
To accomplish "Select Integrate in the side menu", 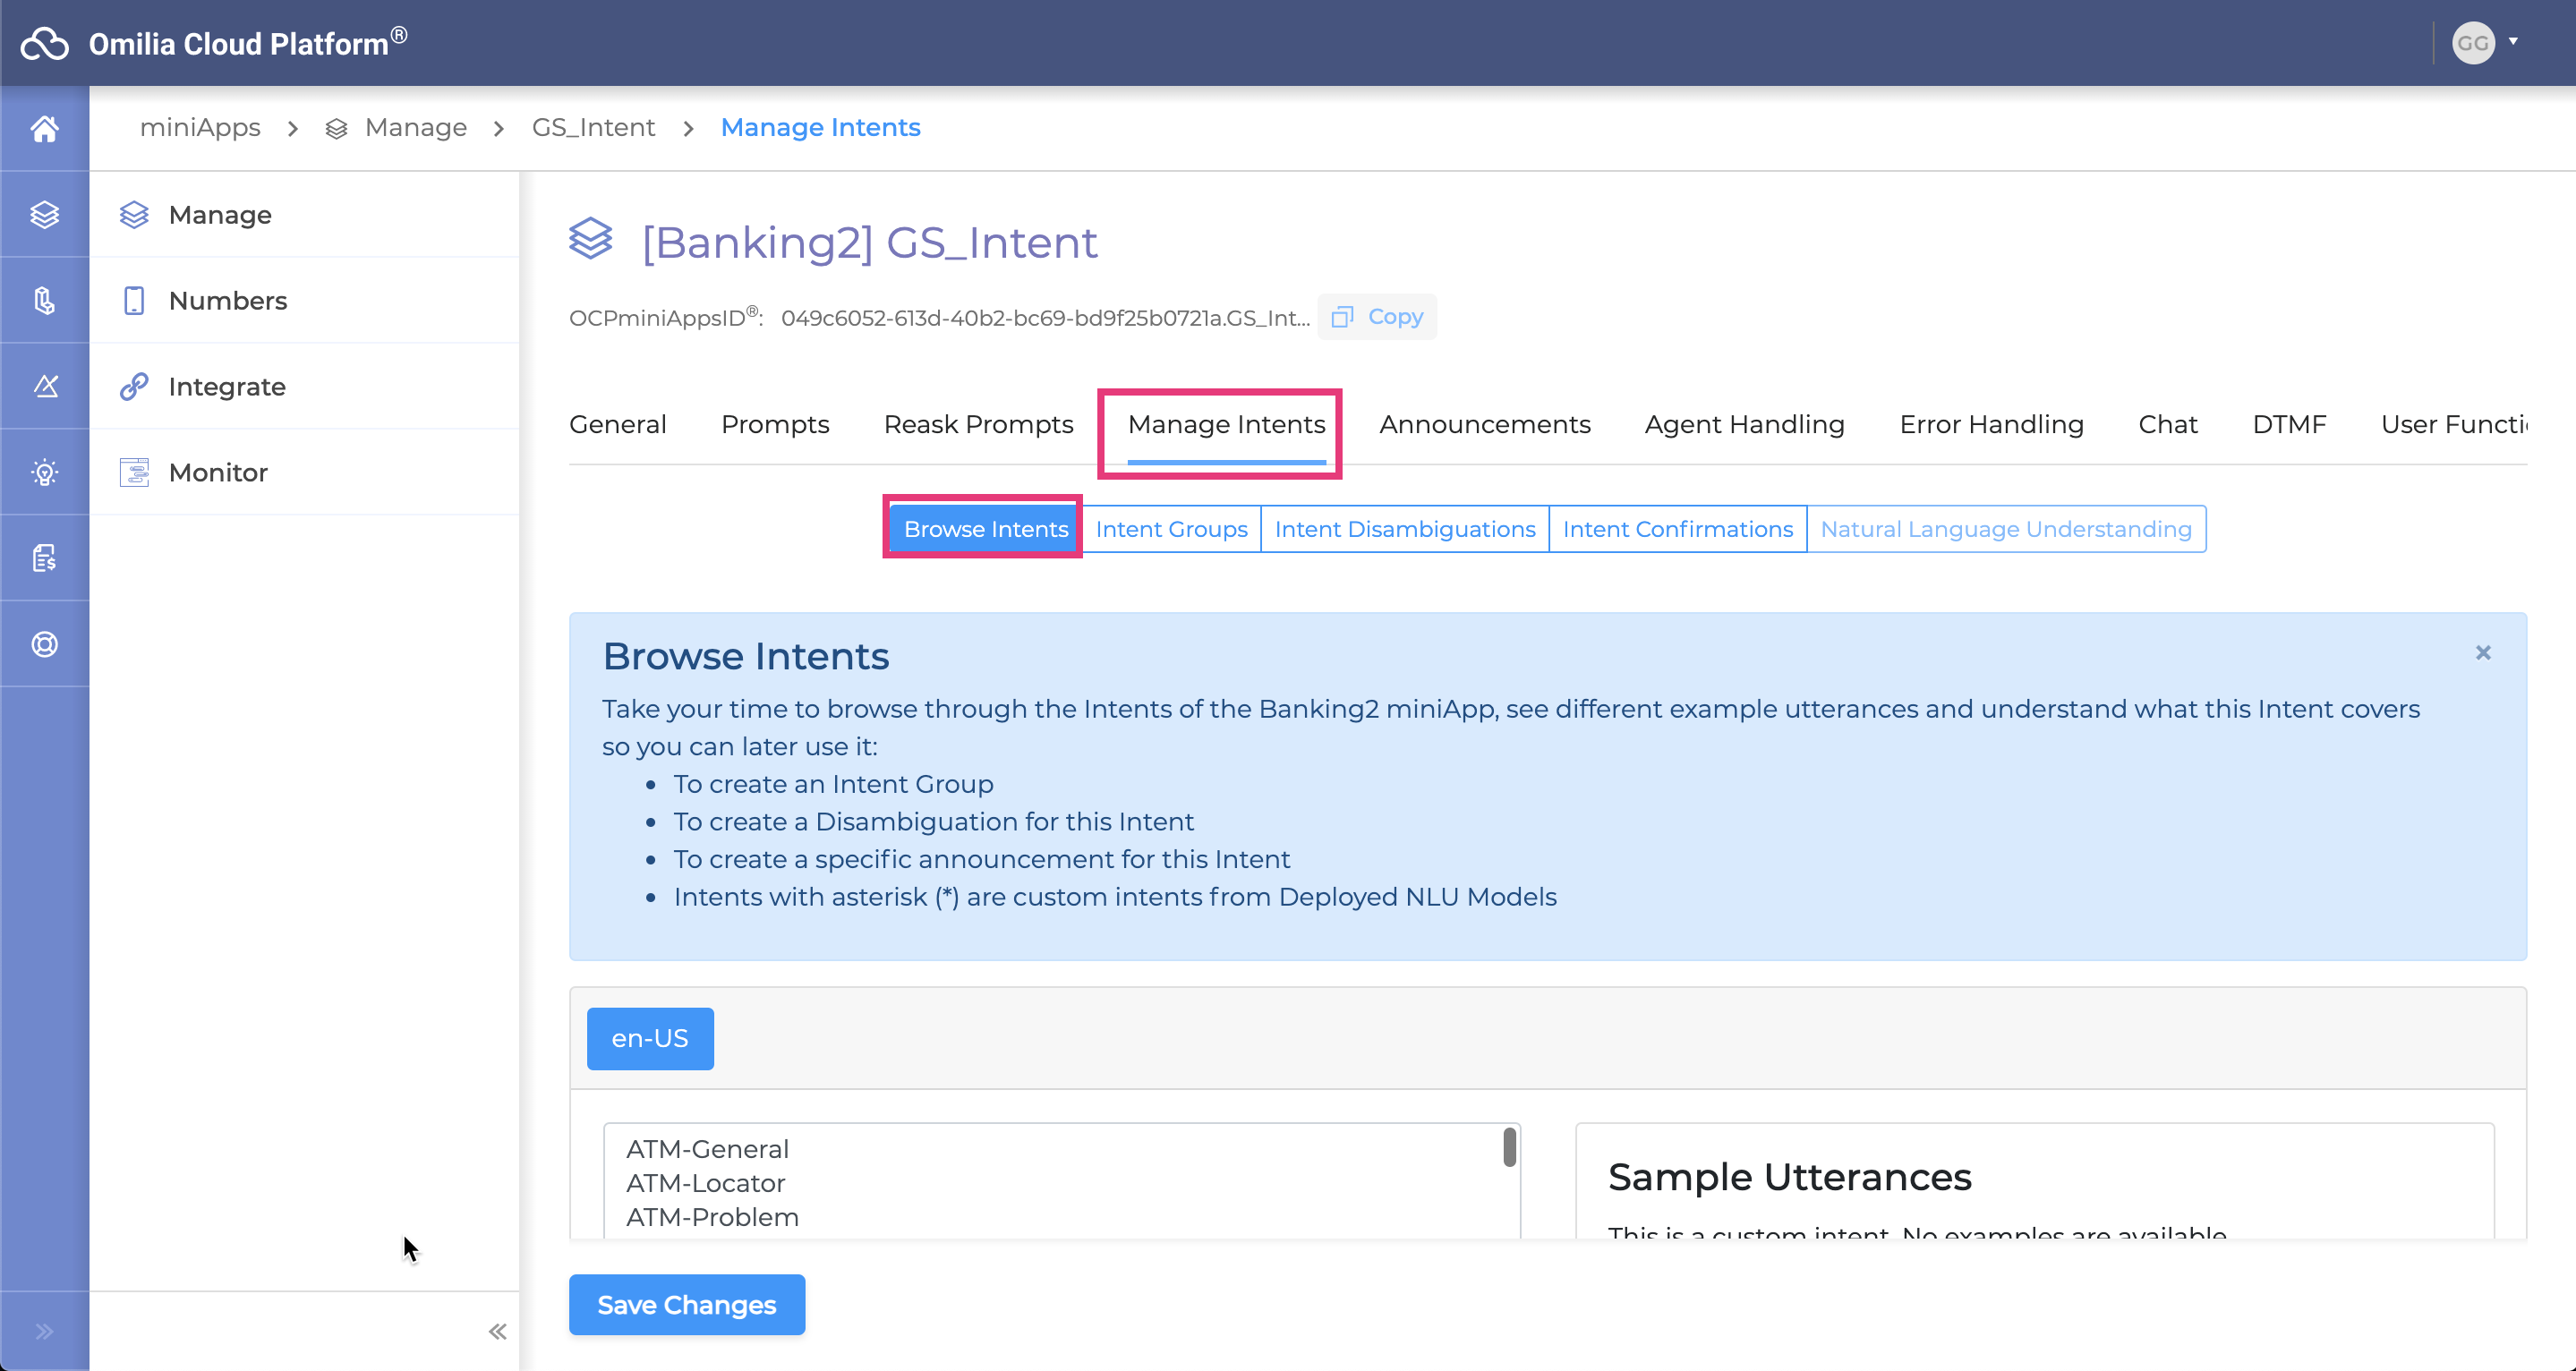I will [x=304, y=386].
